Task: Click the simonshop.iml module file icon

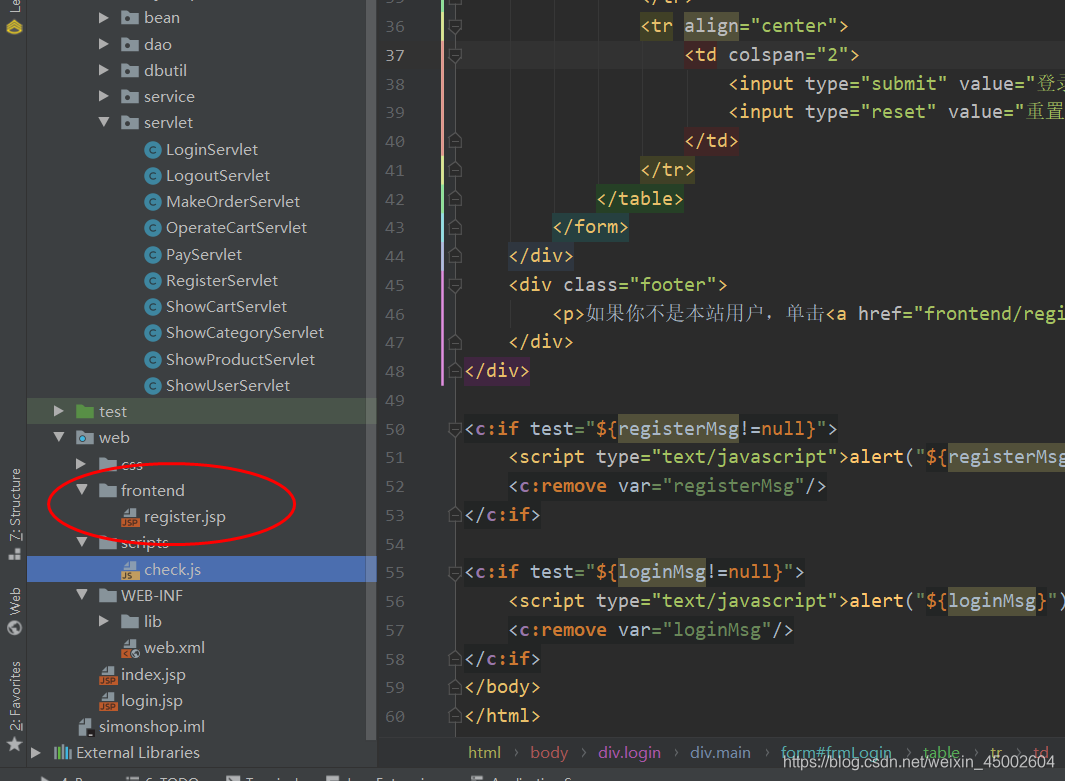Action: click(86, 727)
